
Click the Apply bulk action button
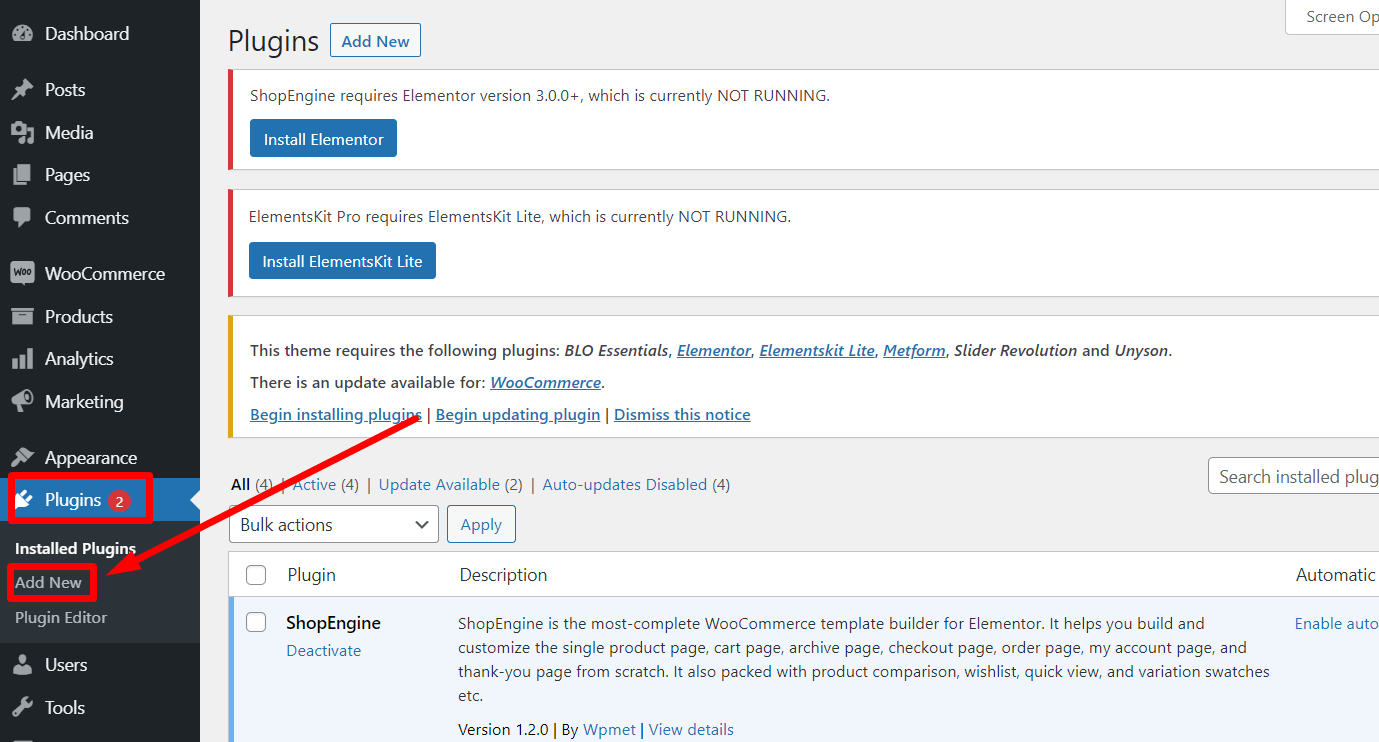click(x=481, y=525)
